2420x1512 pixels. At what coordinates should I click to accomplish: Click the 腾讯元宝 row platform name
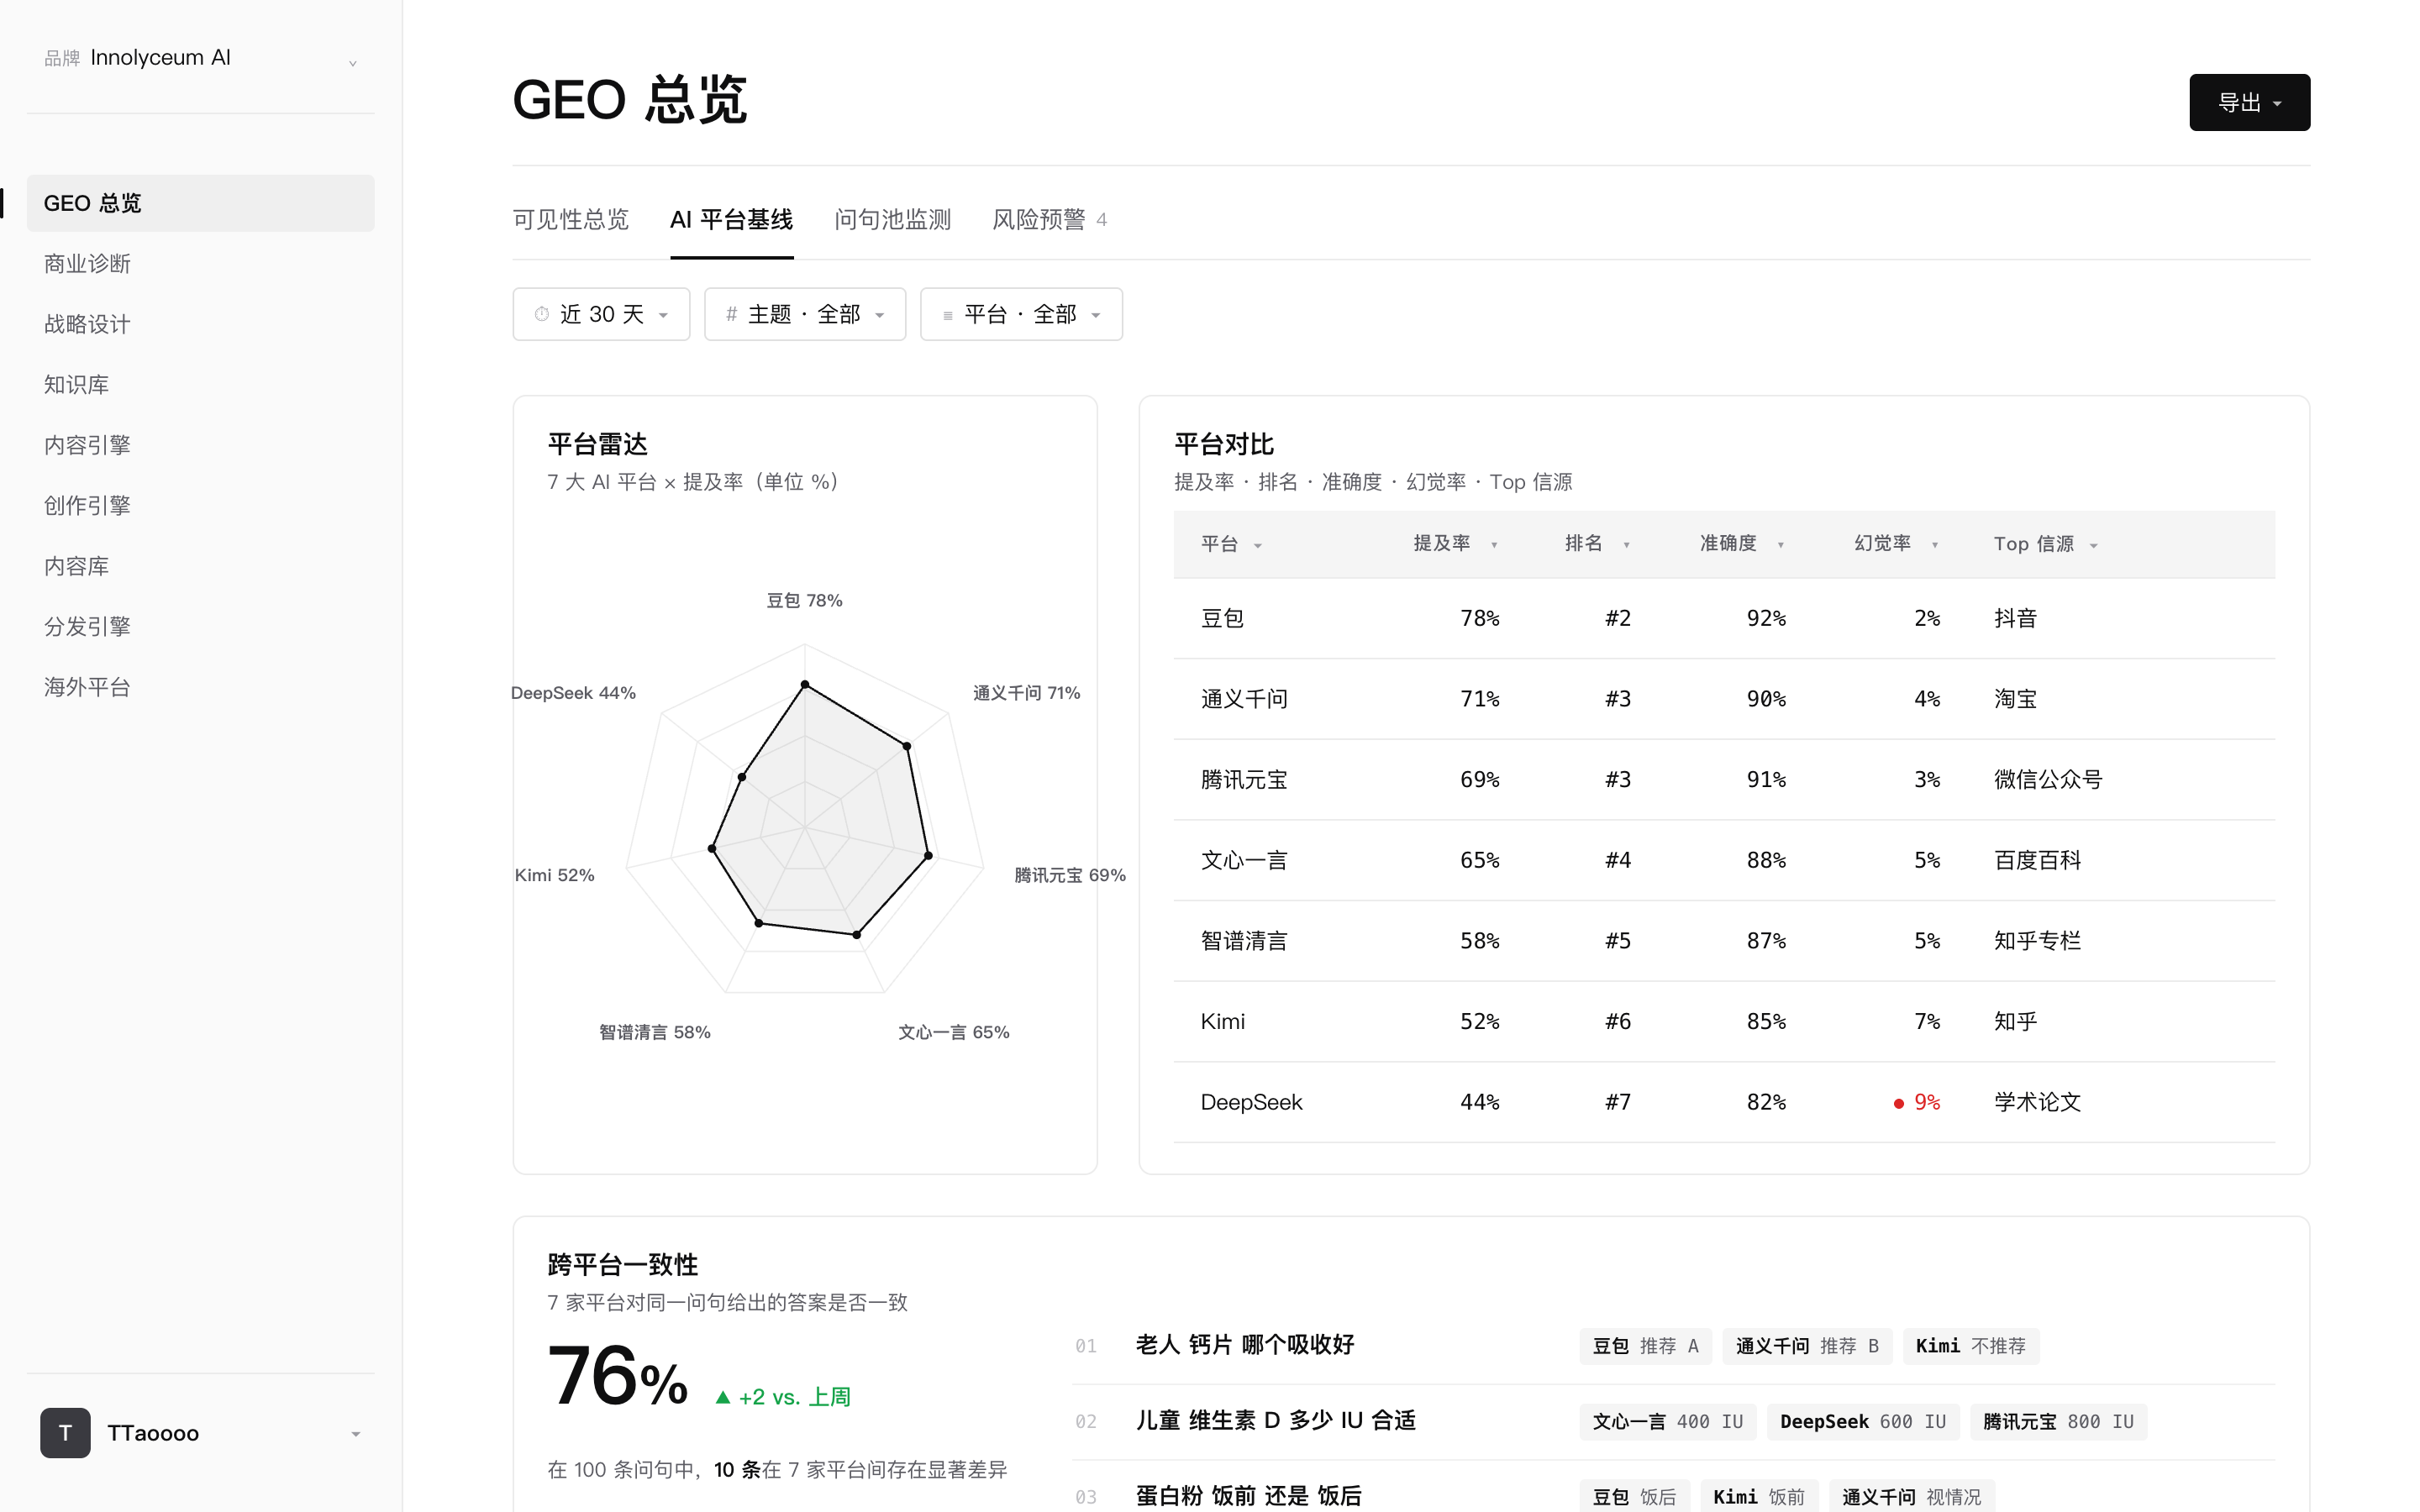click(1244, 780)
